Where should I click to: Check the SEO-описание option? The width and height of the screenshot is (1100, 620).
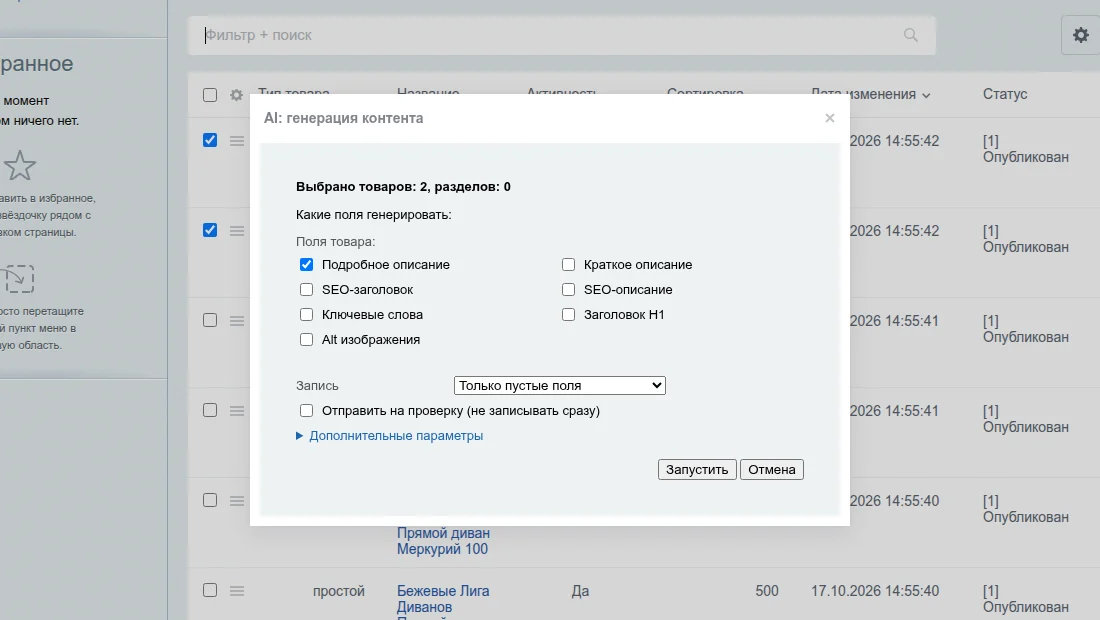[x=568, y=290]
